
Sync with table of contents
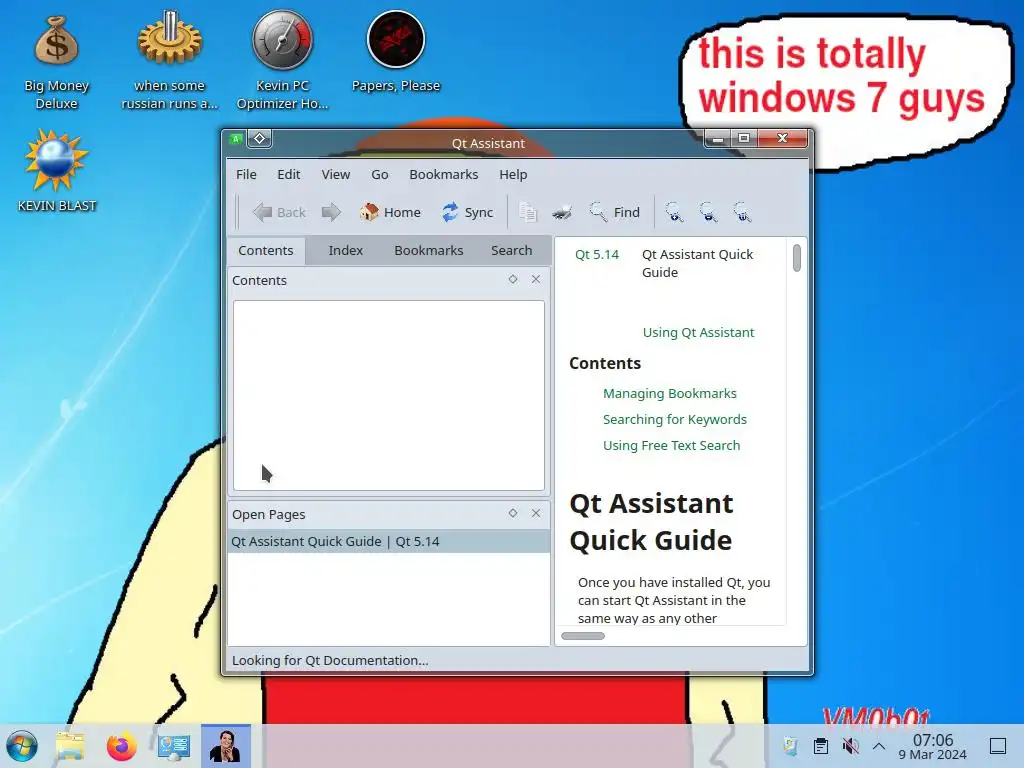point(468,212)
